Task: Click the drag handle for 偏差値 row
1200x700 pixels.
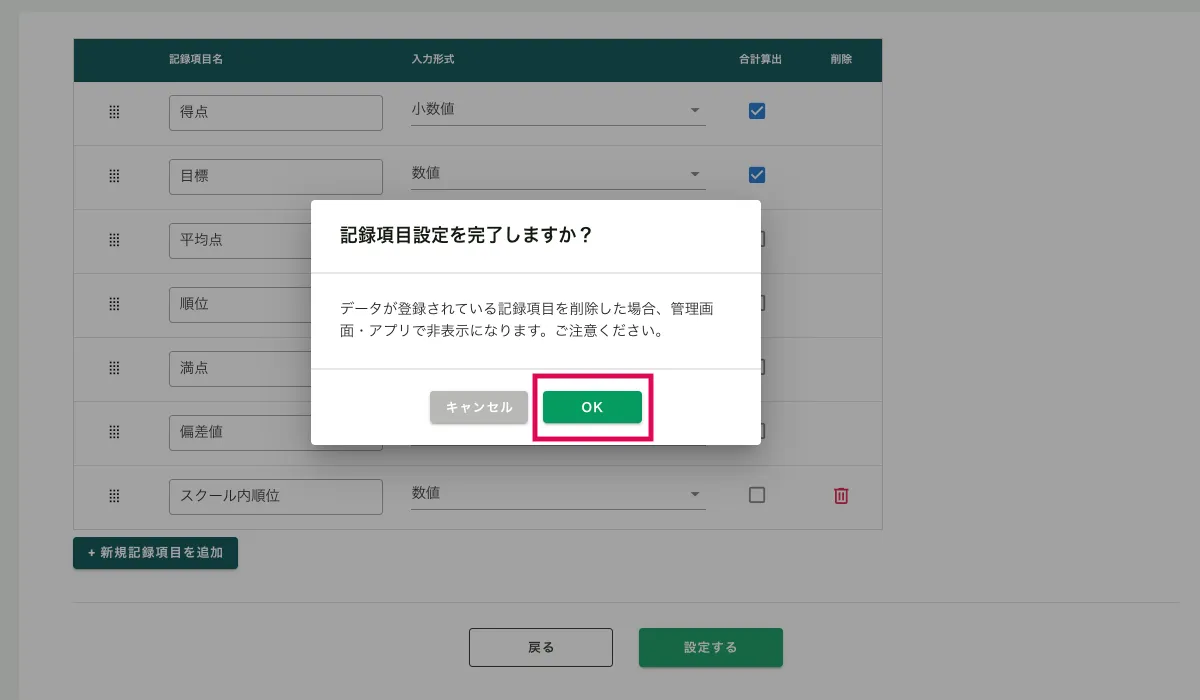Action: tap(114, 432)
